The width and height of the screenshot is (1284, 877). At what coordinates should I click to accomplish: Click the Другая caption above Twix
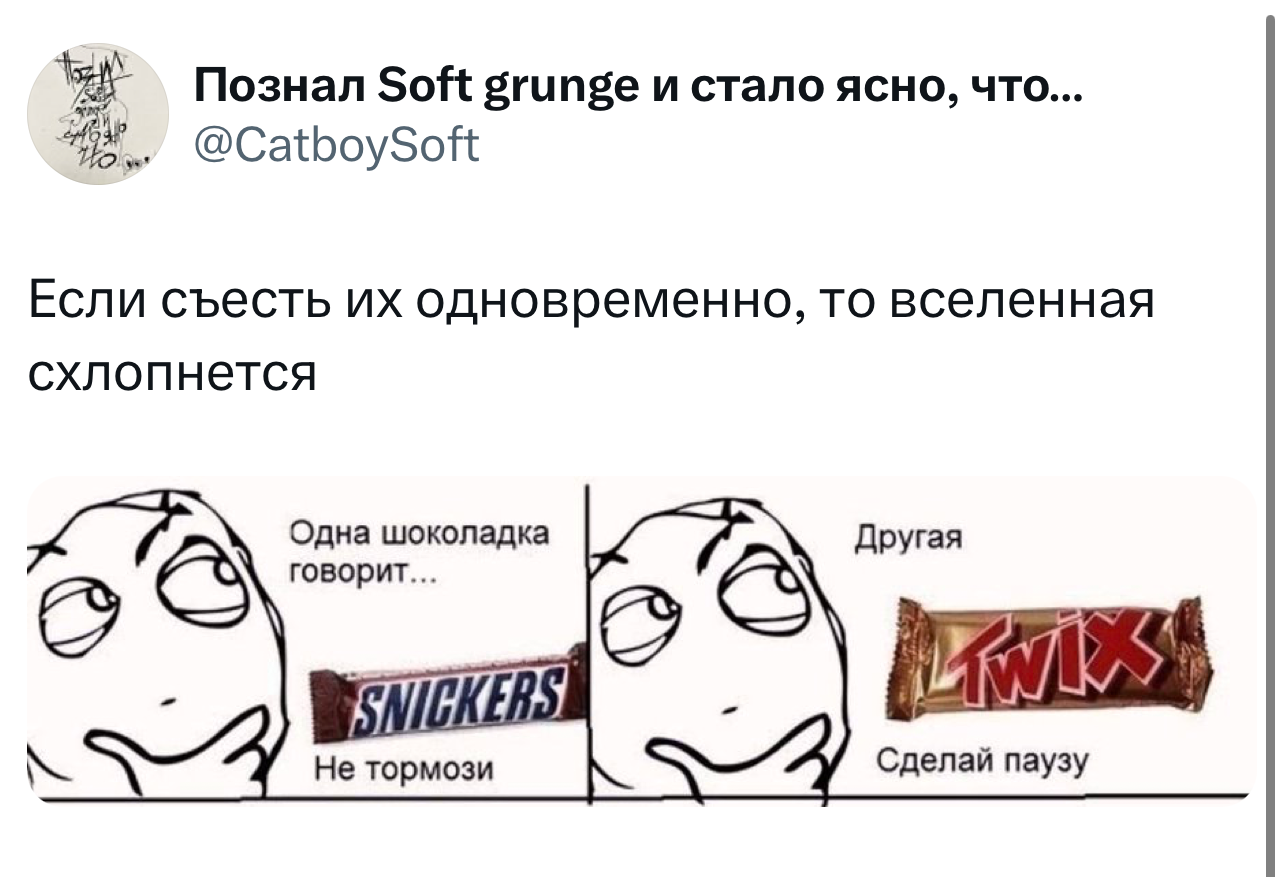(908, 540)
